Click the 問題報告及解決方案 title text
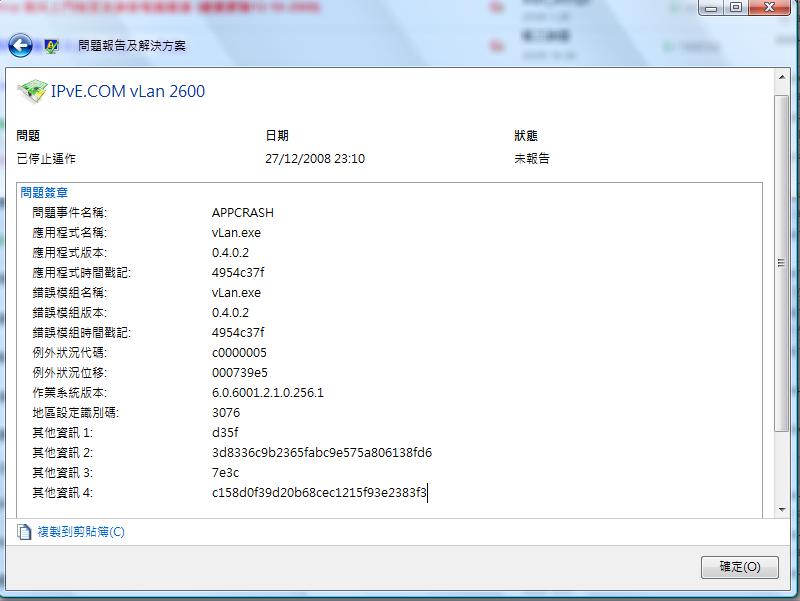Screen dimensions: 800x601 click(132, 46)
